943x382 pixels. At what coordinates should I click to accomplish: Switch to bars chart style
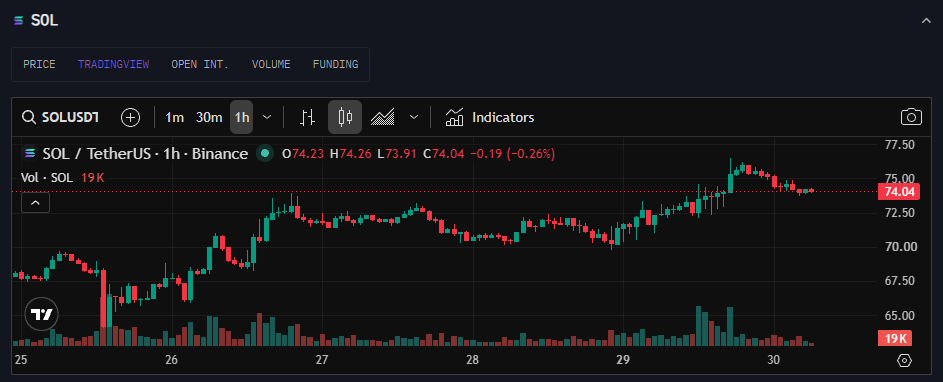(x=308, y=117)
